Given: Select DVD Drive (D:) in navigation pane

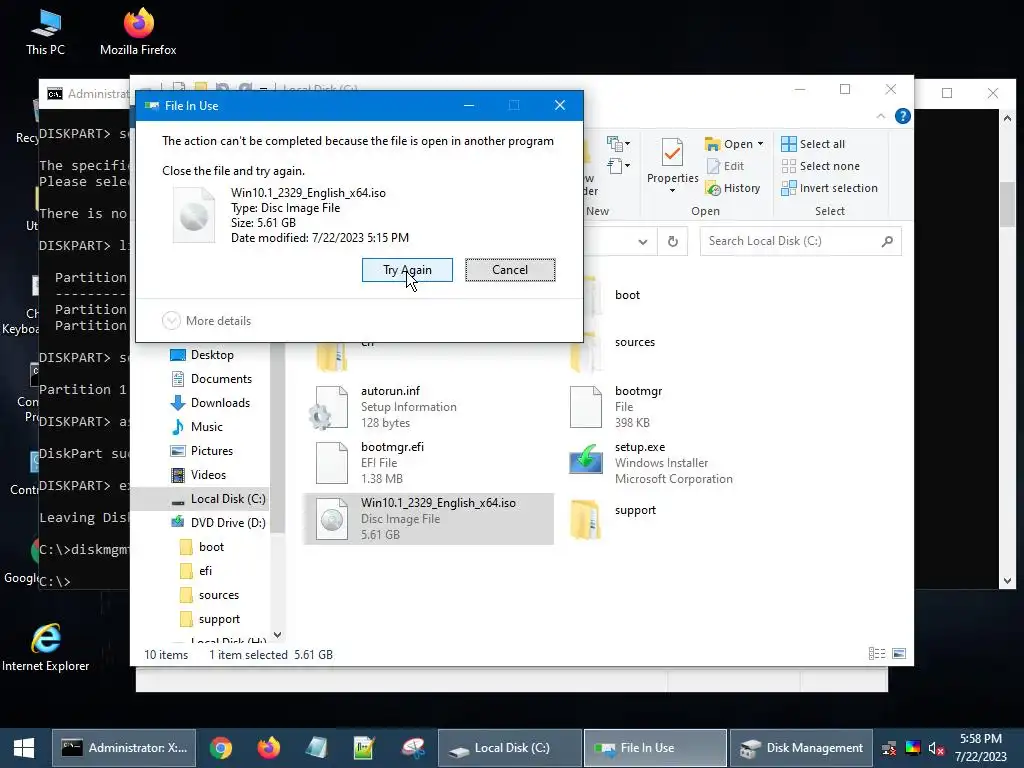Looking at the screenshot, I should (218, 522).
